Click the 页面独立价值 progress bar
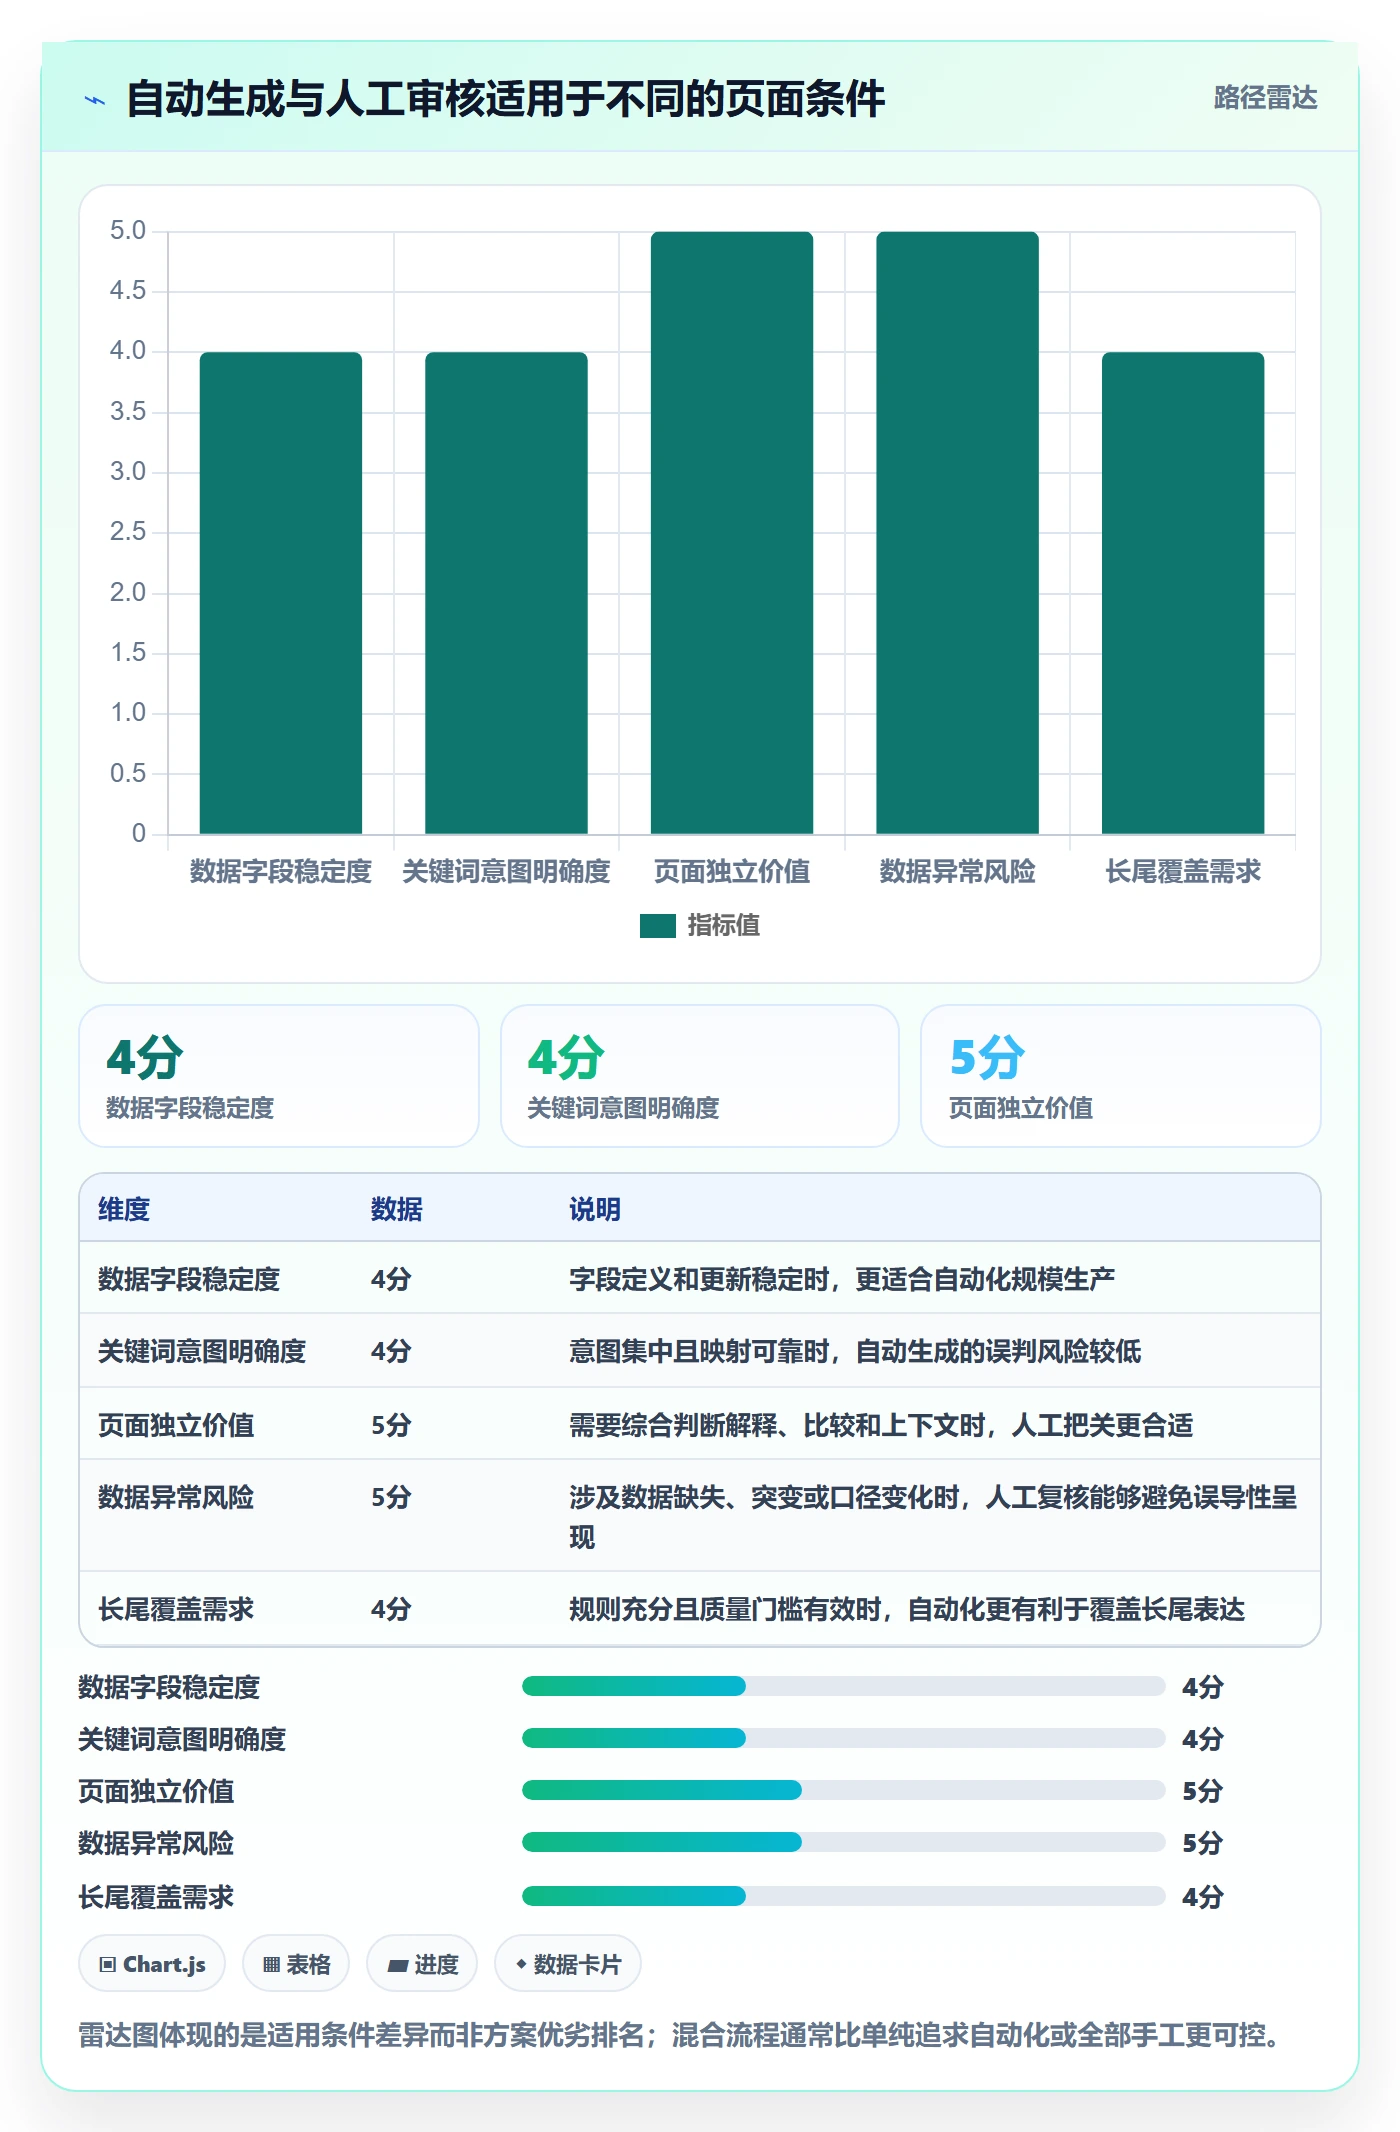 844,1791
